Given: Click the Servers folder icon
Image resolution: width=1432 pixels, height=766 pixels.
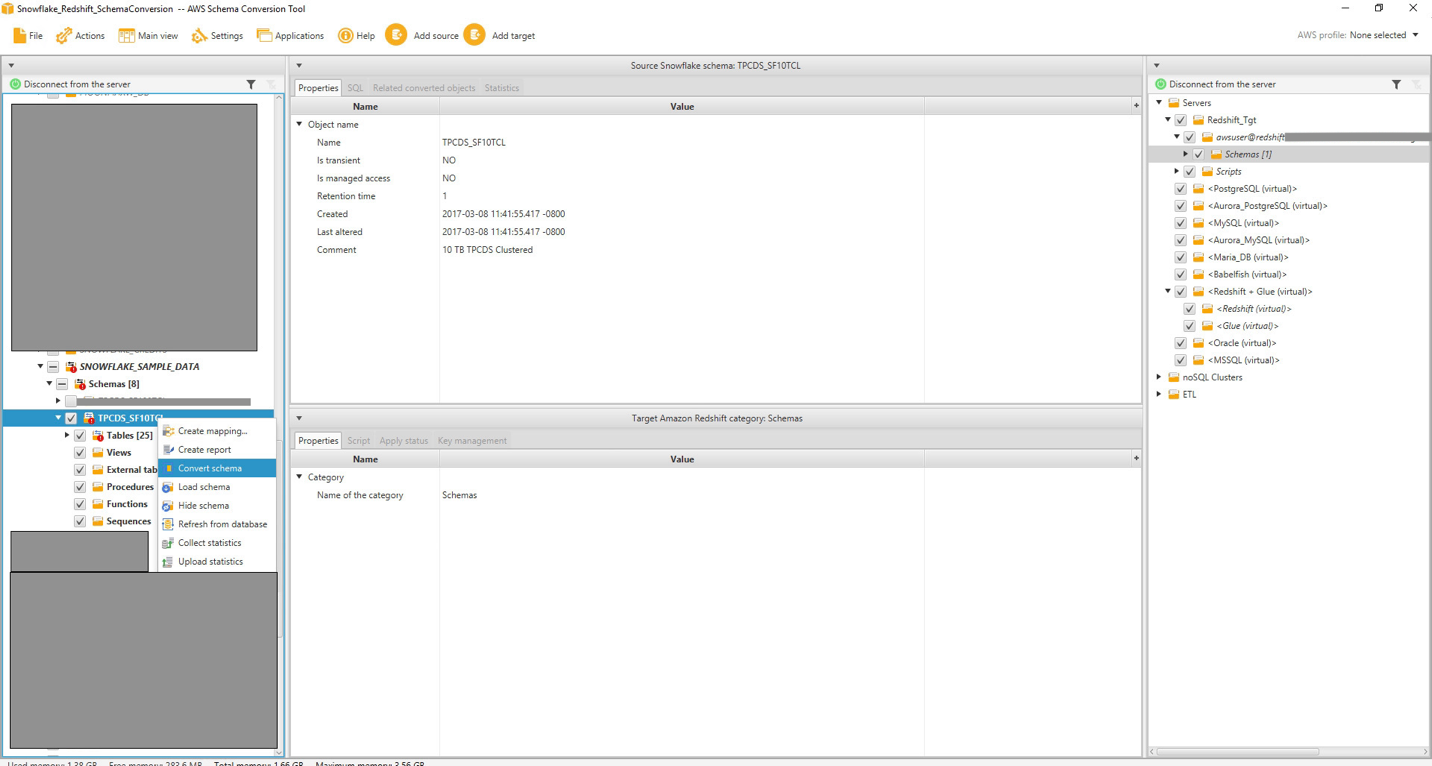Looking at the screenshot, I should (1174, 103).
